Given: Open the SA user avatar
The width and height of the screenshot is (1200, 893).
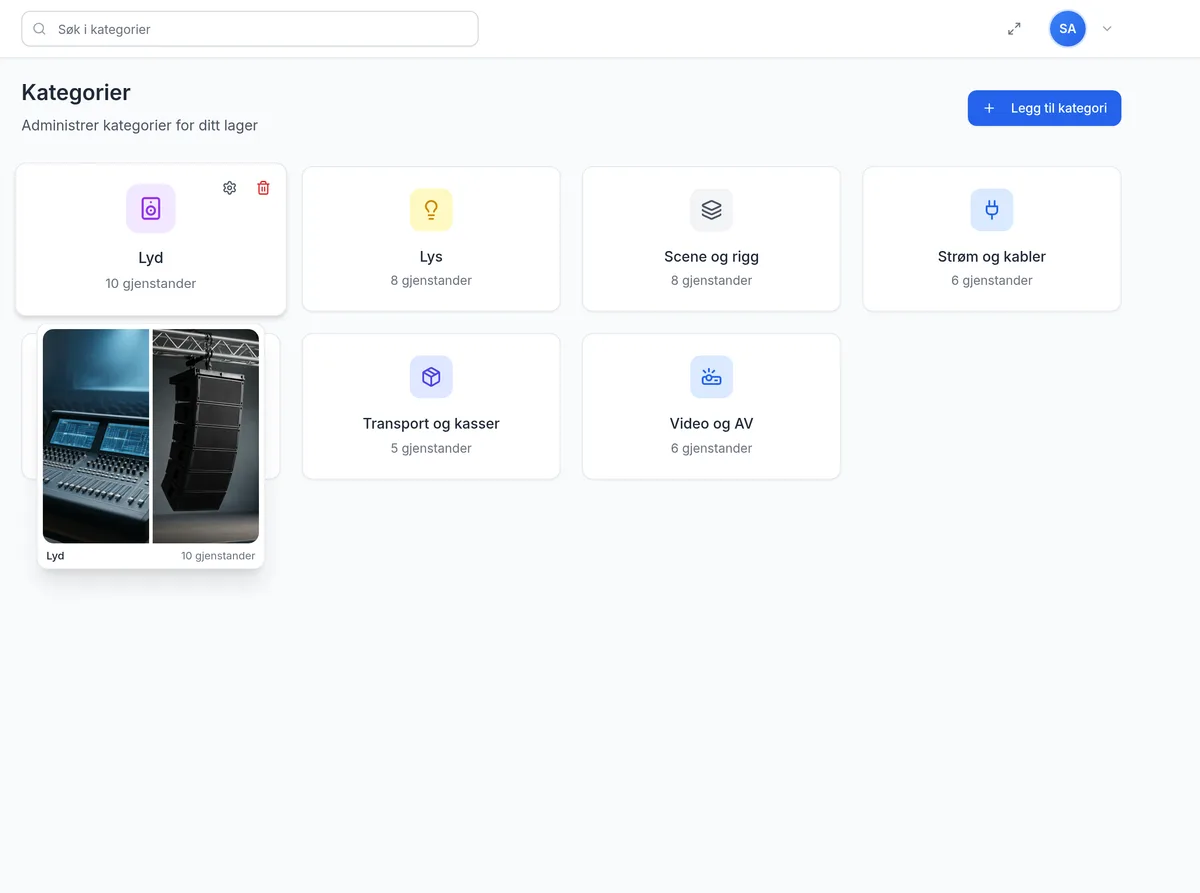Looking at the screenshot, I should 1067,29.
